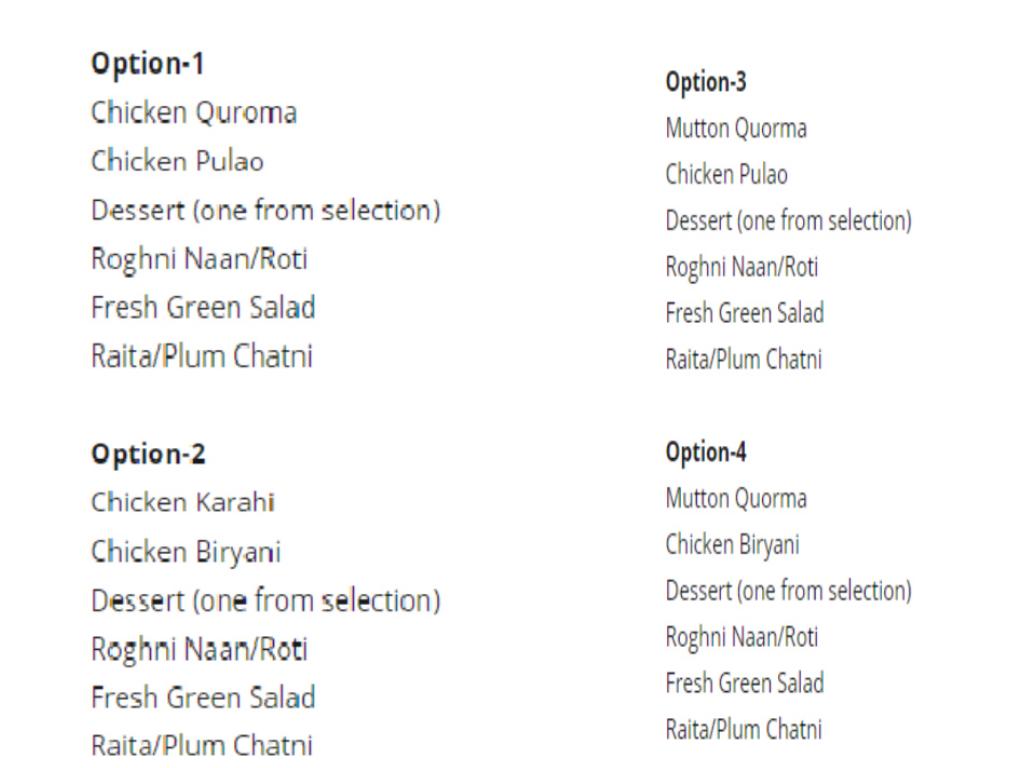Click the Option-1 heading
1024x768 pixels.
point(147,65)
